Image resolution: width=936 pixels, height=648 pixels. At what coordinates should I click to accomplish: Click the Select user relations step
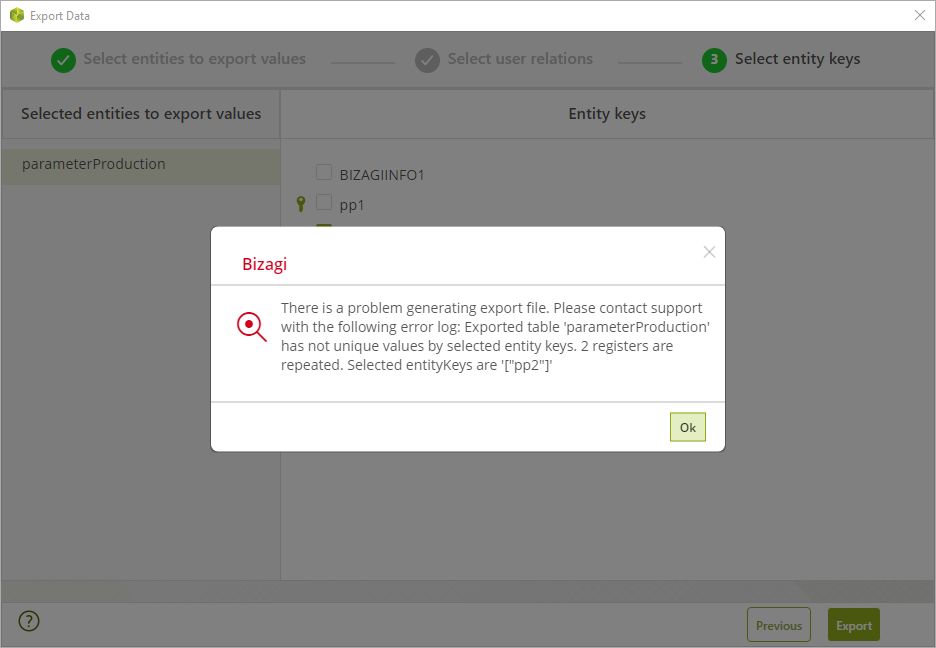pyautogui.click(x=520, y=59)
